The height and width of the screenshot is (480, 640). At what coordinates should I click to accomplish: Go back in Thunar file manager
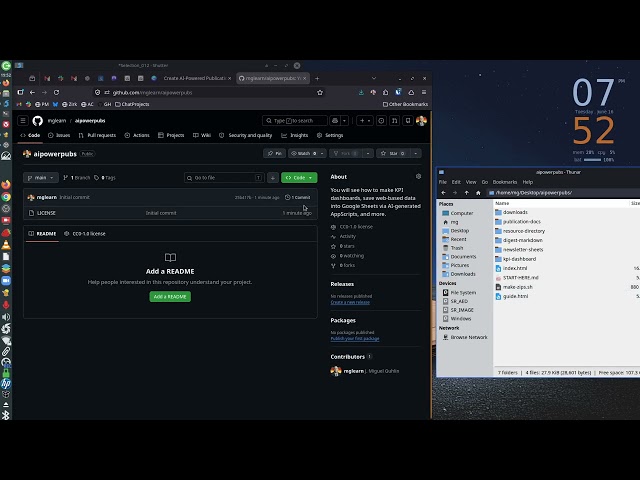click(x=444, y=193)
